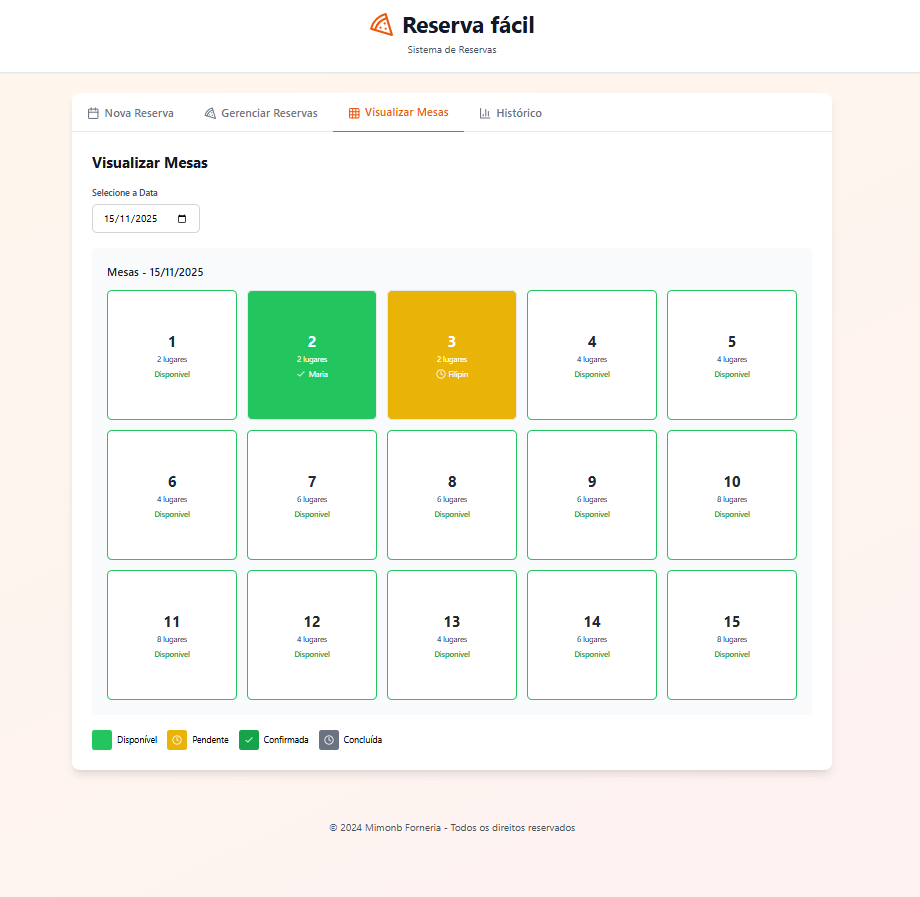The width and height of the screenshot is (920, 897).
Task: Switch to the Nova Reserva tab
Action: pos(131,113)
